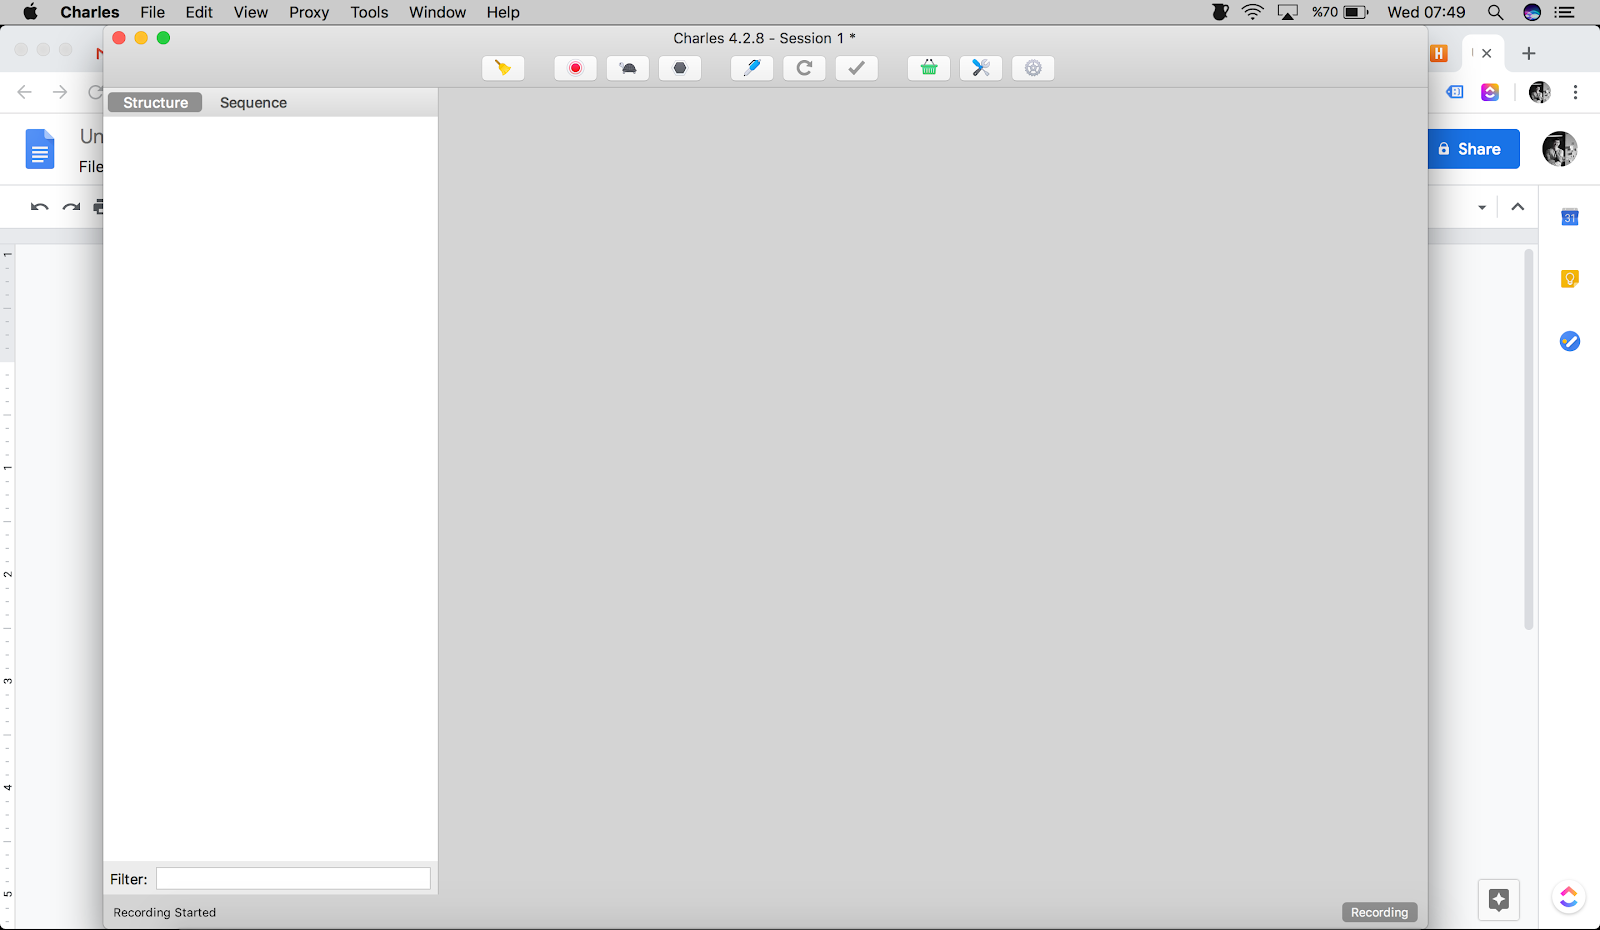
Task: Click the Share button in Google Docs
Action: pos(1474,149)
